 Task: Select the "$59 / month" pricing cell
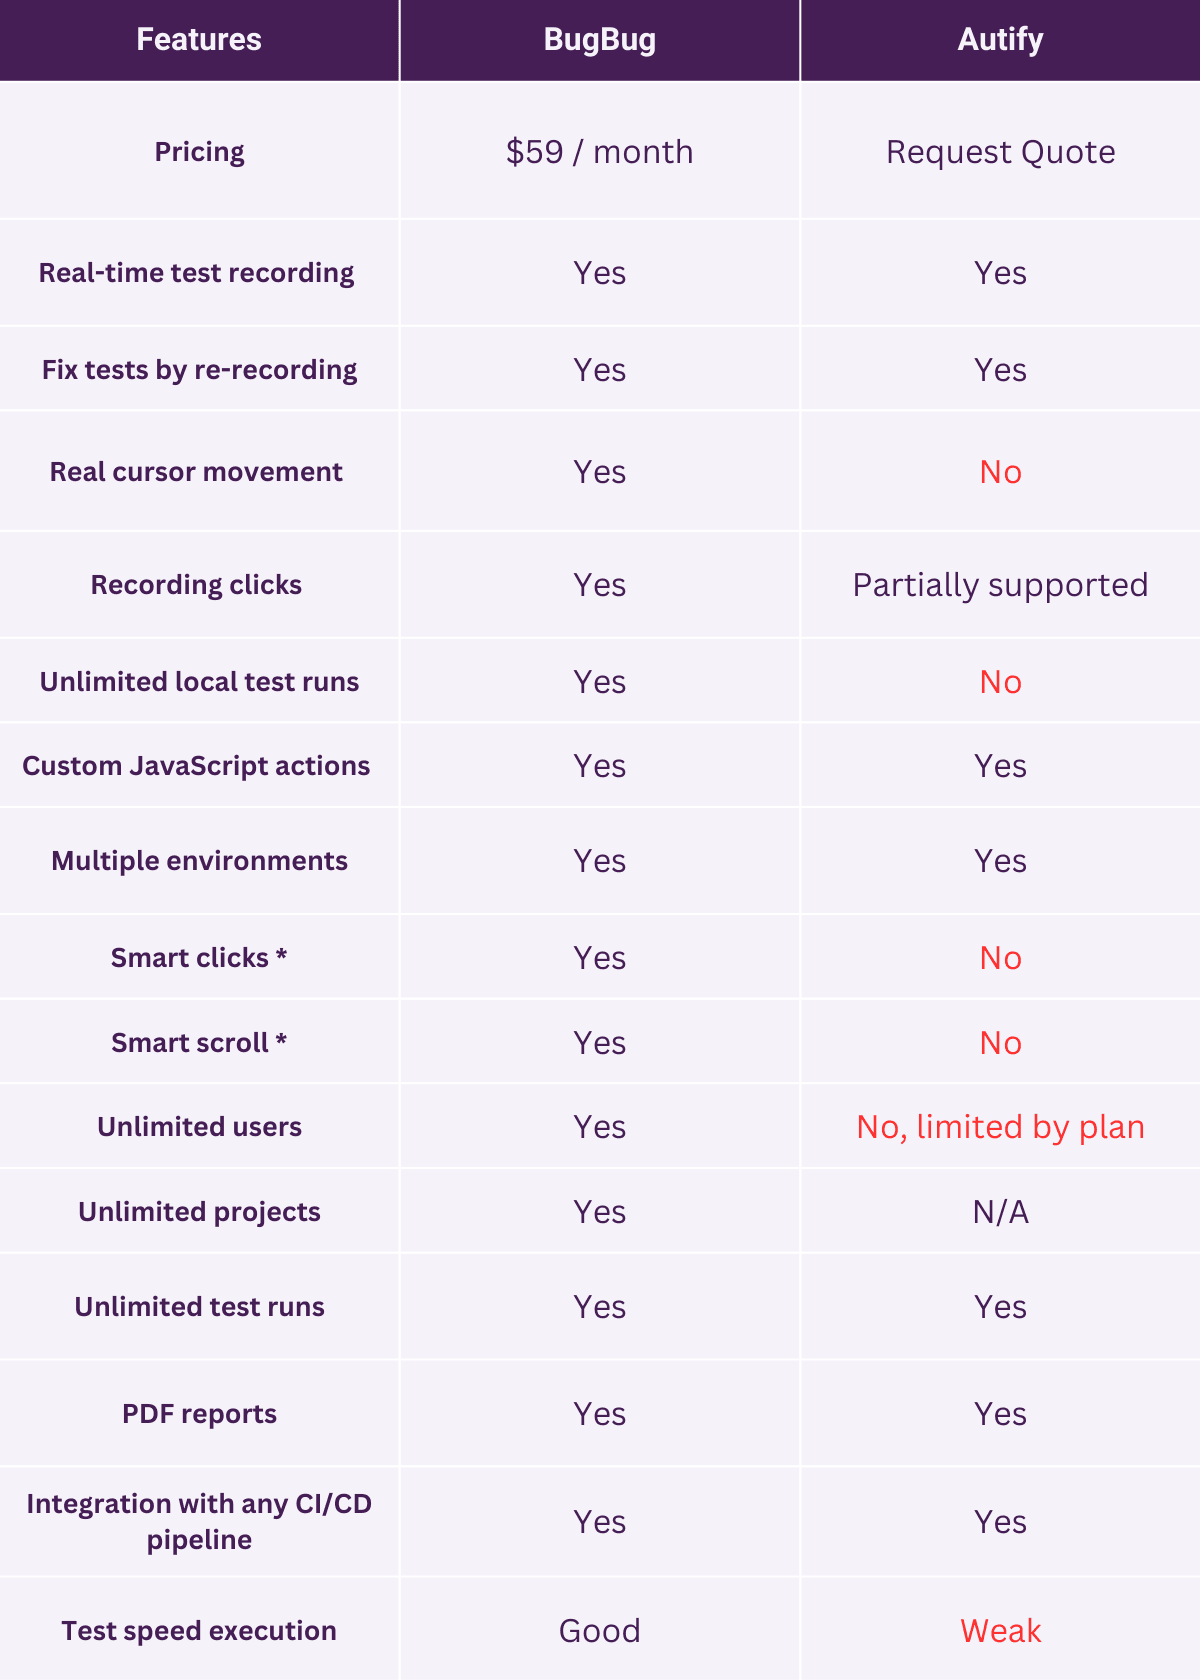pos(600,152)
